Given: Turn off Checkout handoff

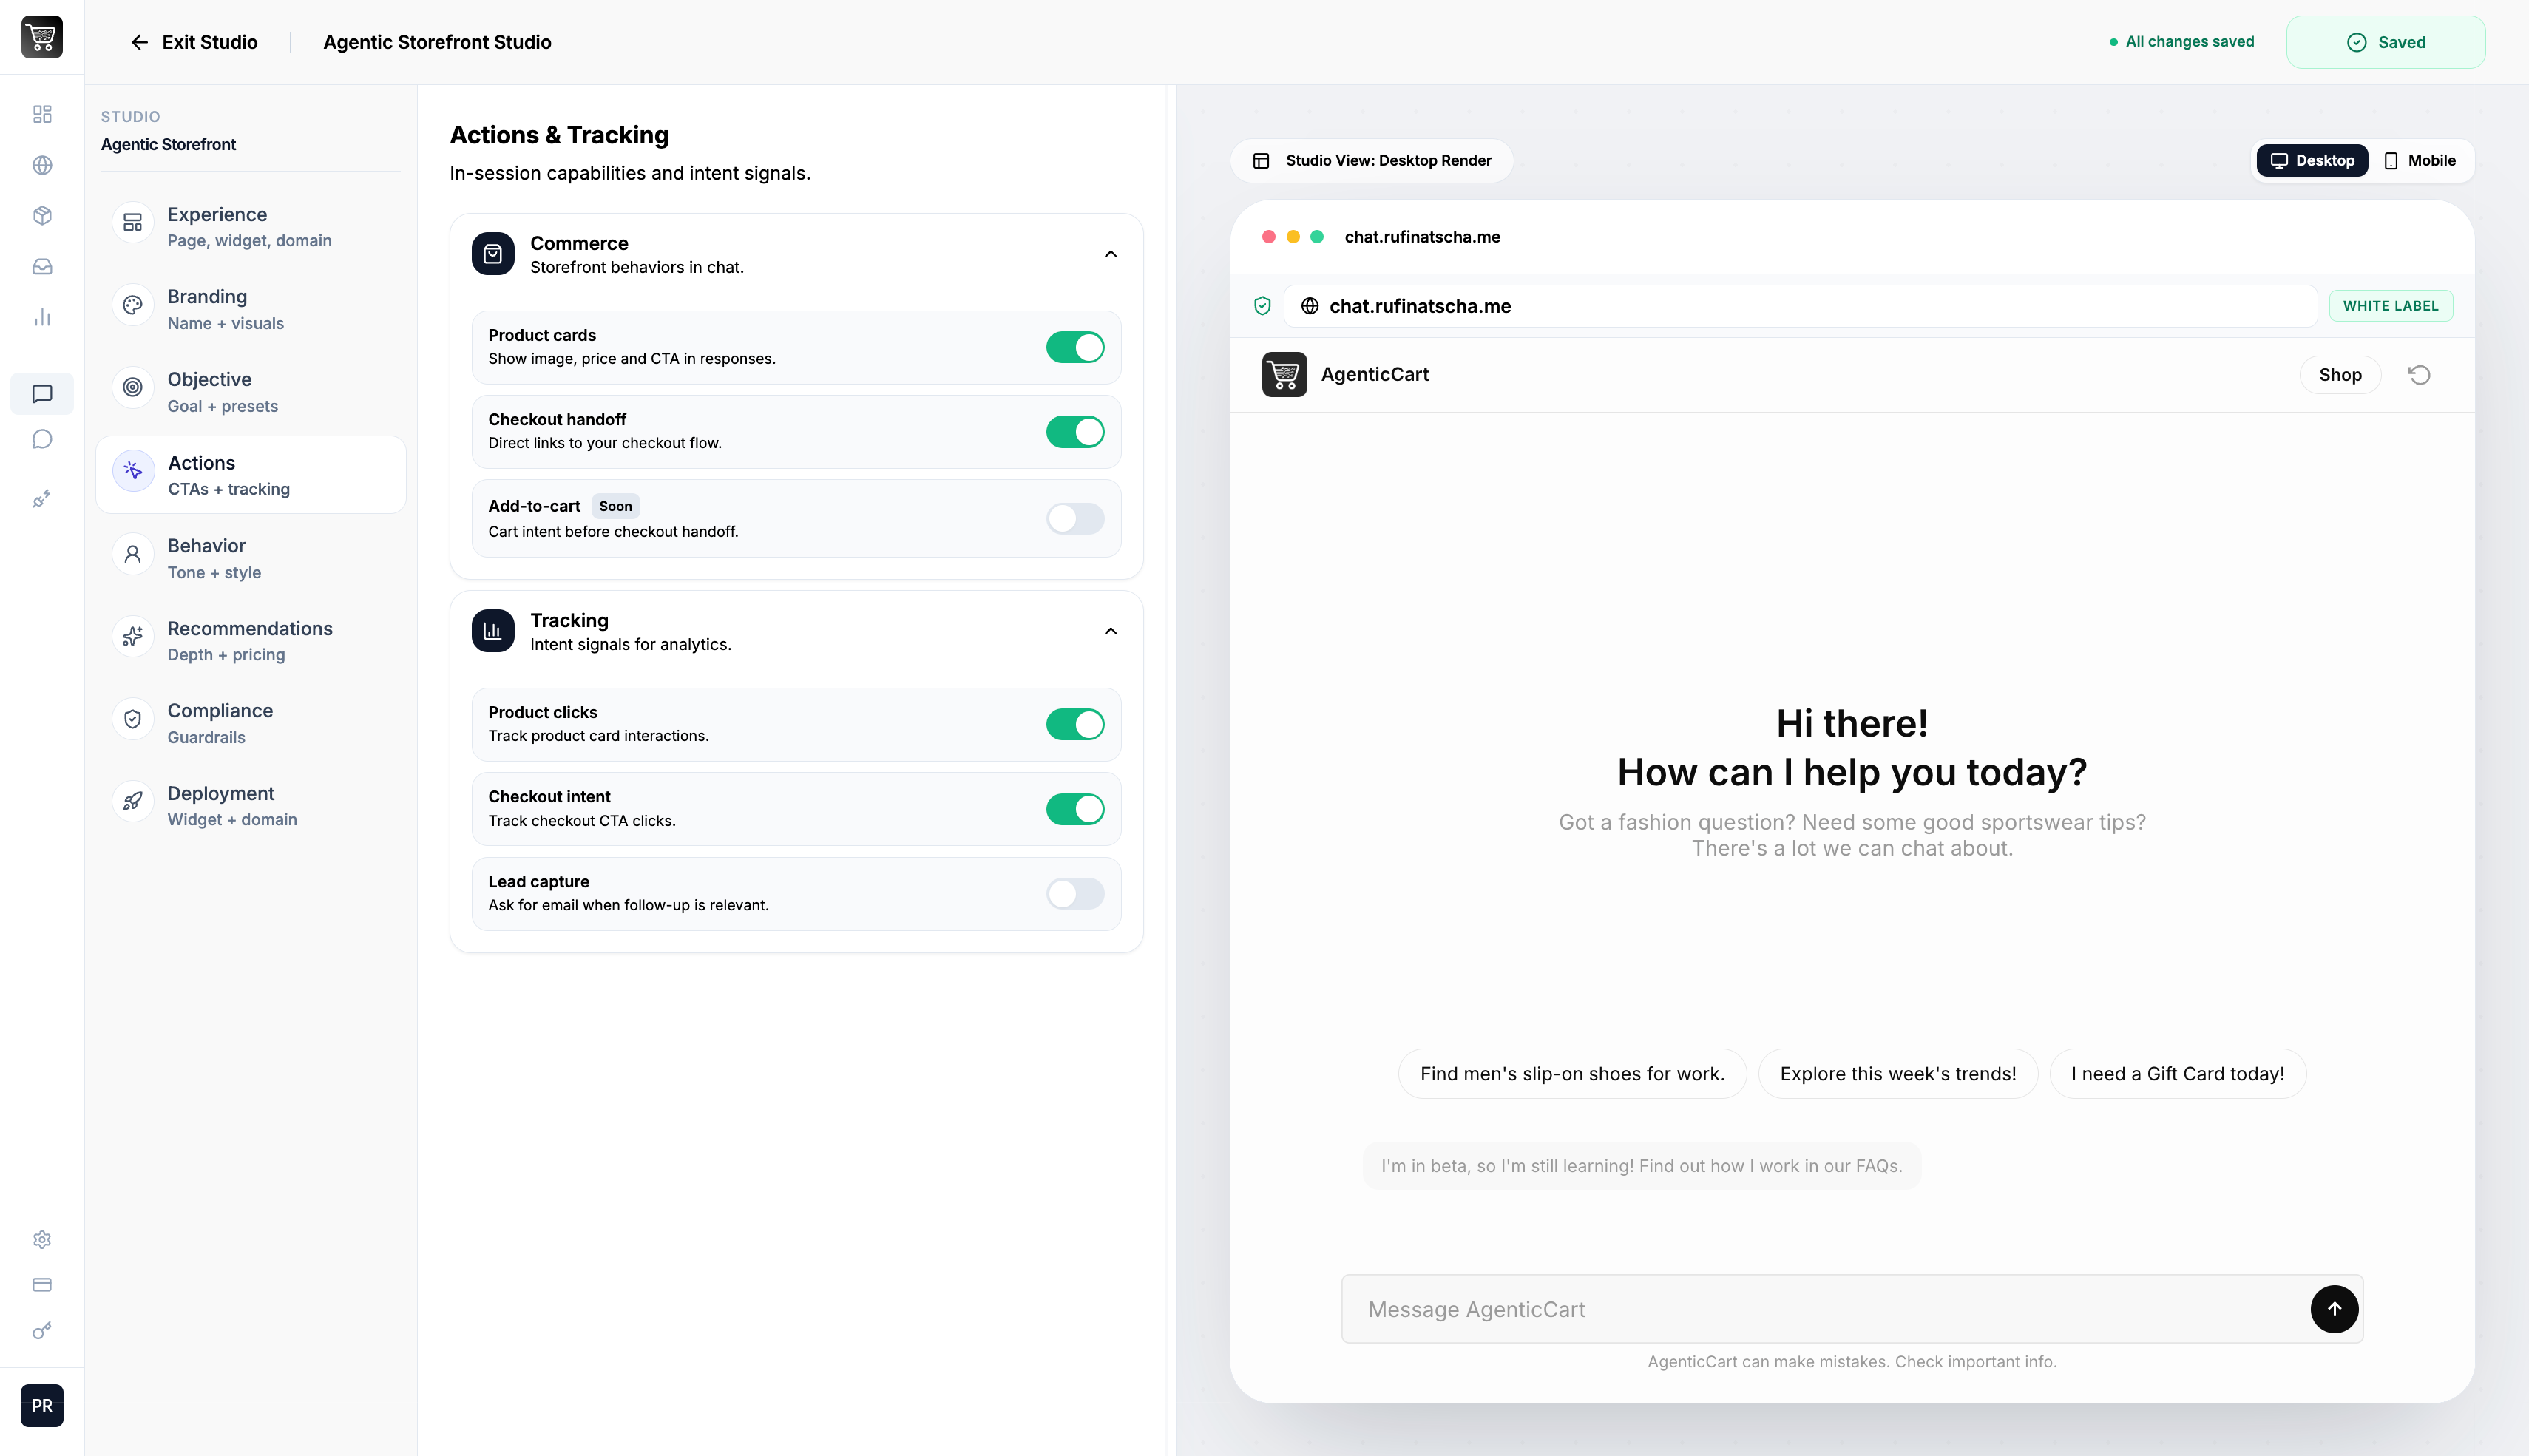Looking at the screenshot, I should pyautogui.click(x=1075, y=431).
